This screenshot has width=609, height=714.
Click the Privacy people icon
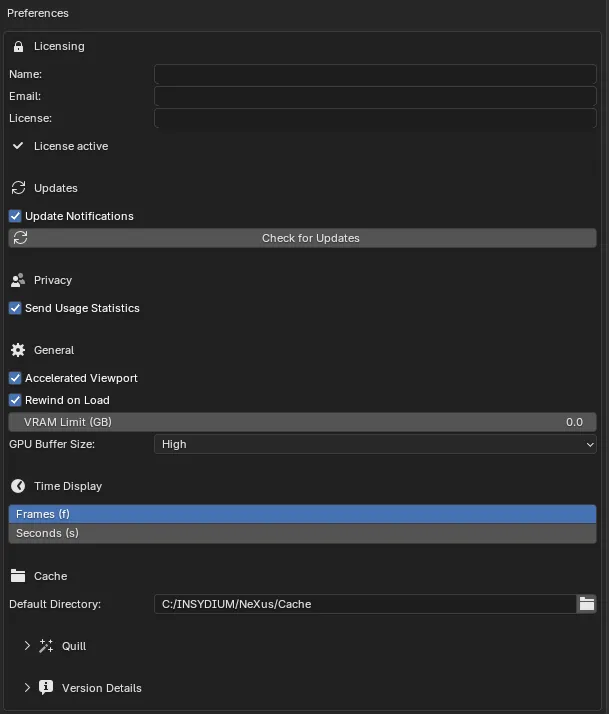[x=18, y=280]
